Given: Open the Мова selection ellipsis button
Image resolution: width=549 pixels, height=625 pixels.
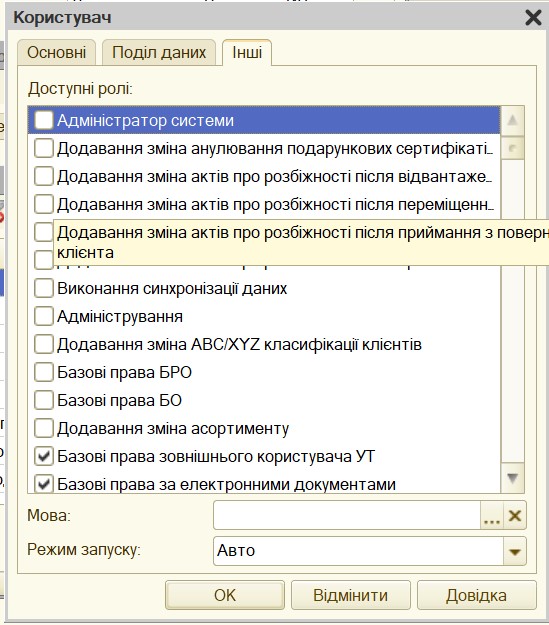Looking at the screenshot, I should point(492,515).
